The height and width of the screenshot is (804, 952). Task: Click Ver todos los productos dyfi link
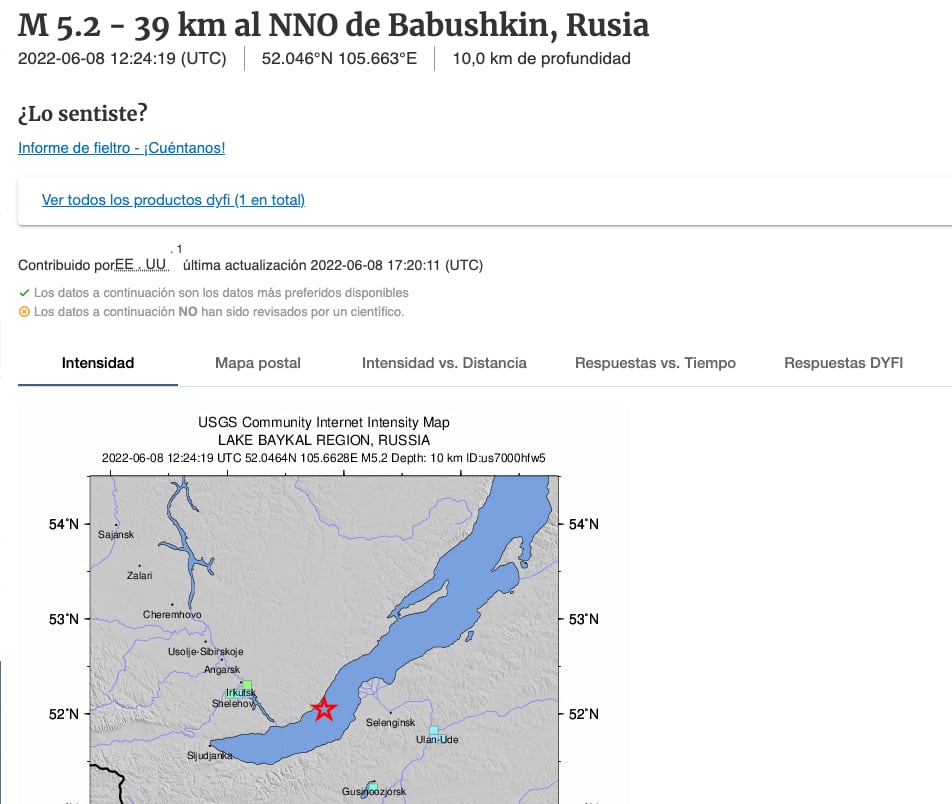click(x=172, y=199)
